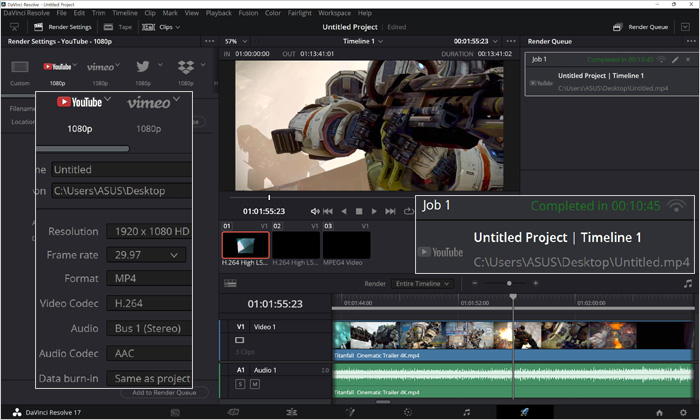Click the Render Settings clapper icon
The image size is (700, 420).
[38, 27]
